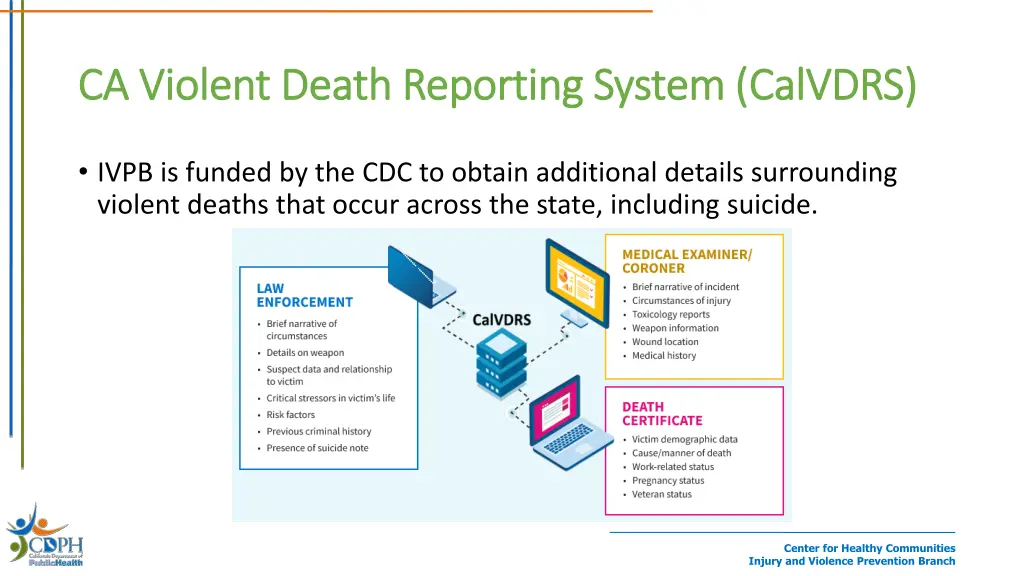1024x576 pixels.
Task: Click the CalVDRS label above the server
Action: (502, 320)
